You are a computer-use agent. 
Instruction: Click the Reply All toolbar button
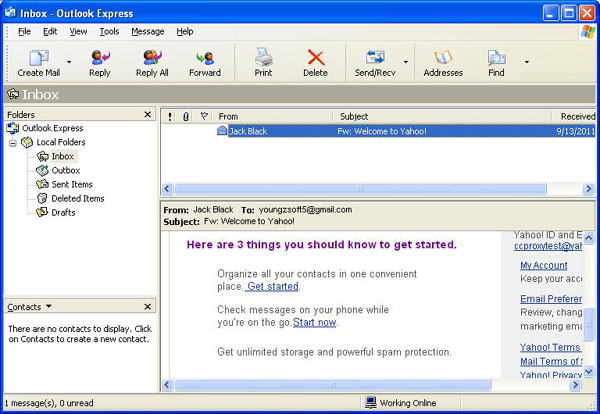(152, 63)
